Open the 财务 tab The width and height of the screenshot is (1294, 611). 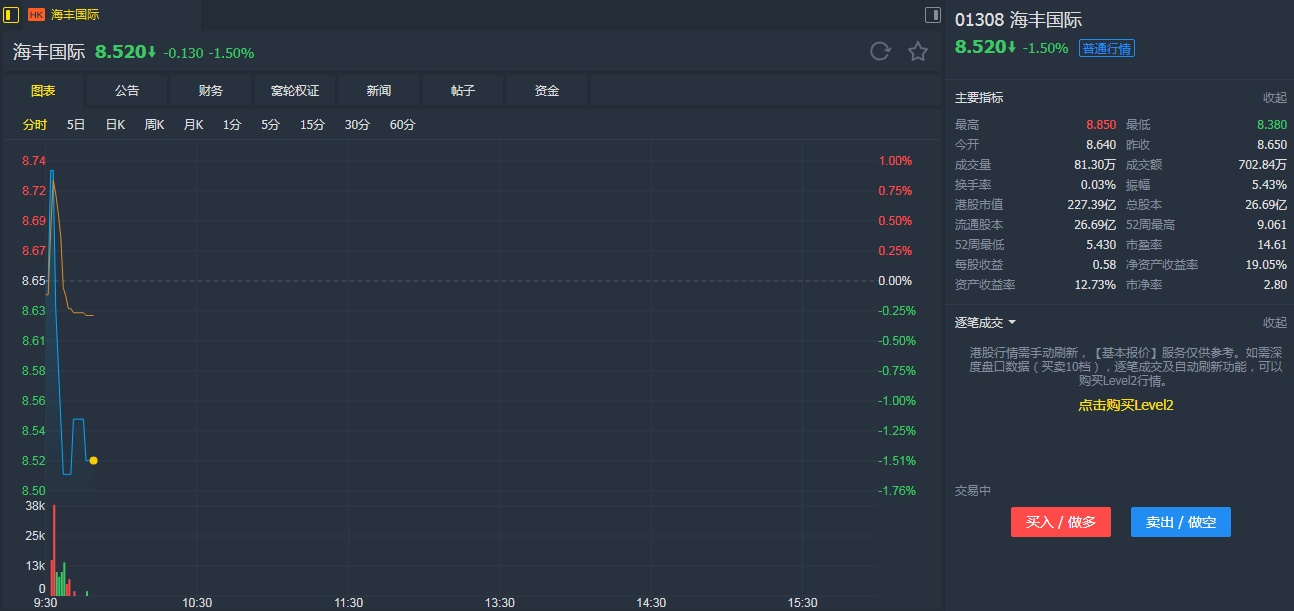(x=211, y=91)
